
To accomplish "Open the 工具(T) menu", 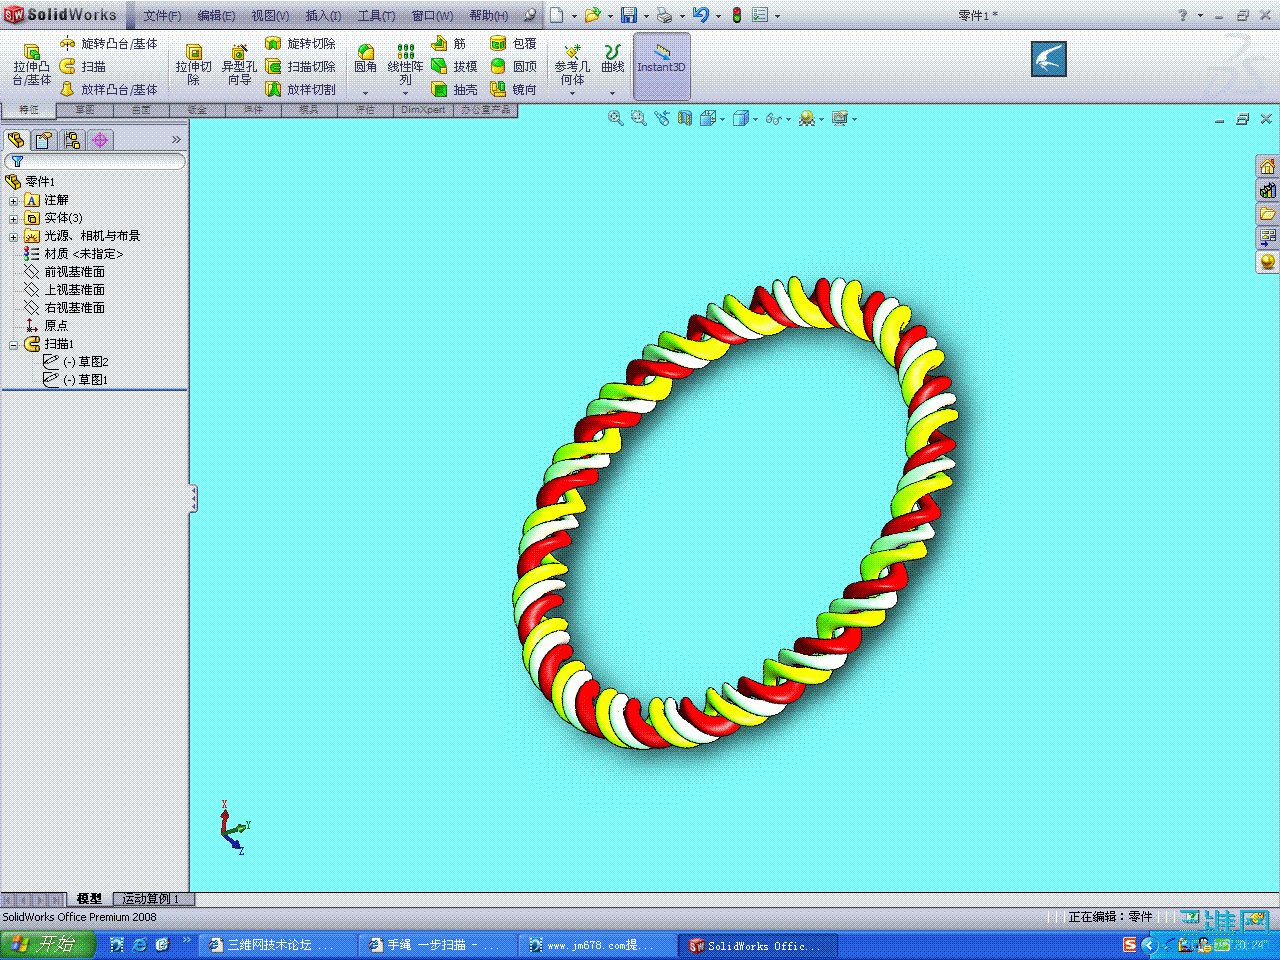I will point(376,15).
